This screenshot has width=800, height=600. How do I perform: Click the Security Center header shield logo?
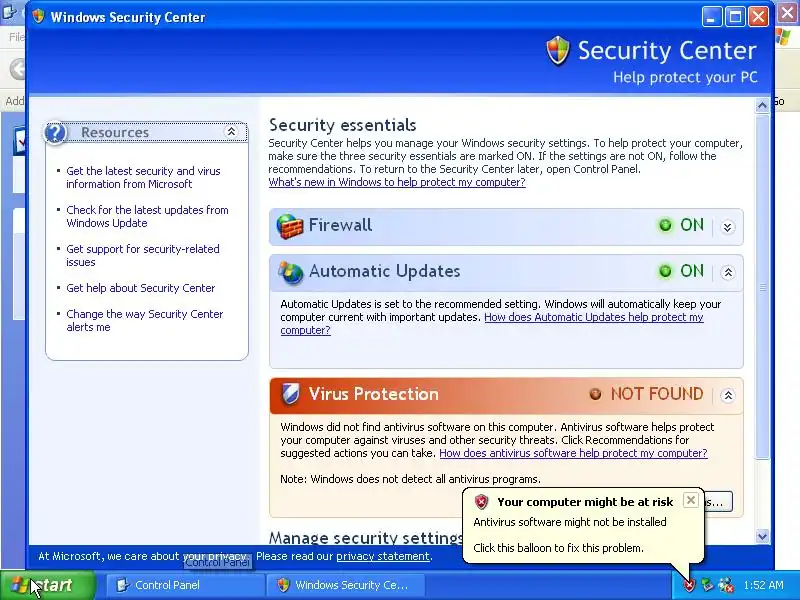click(558, 50)
